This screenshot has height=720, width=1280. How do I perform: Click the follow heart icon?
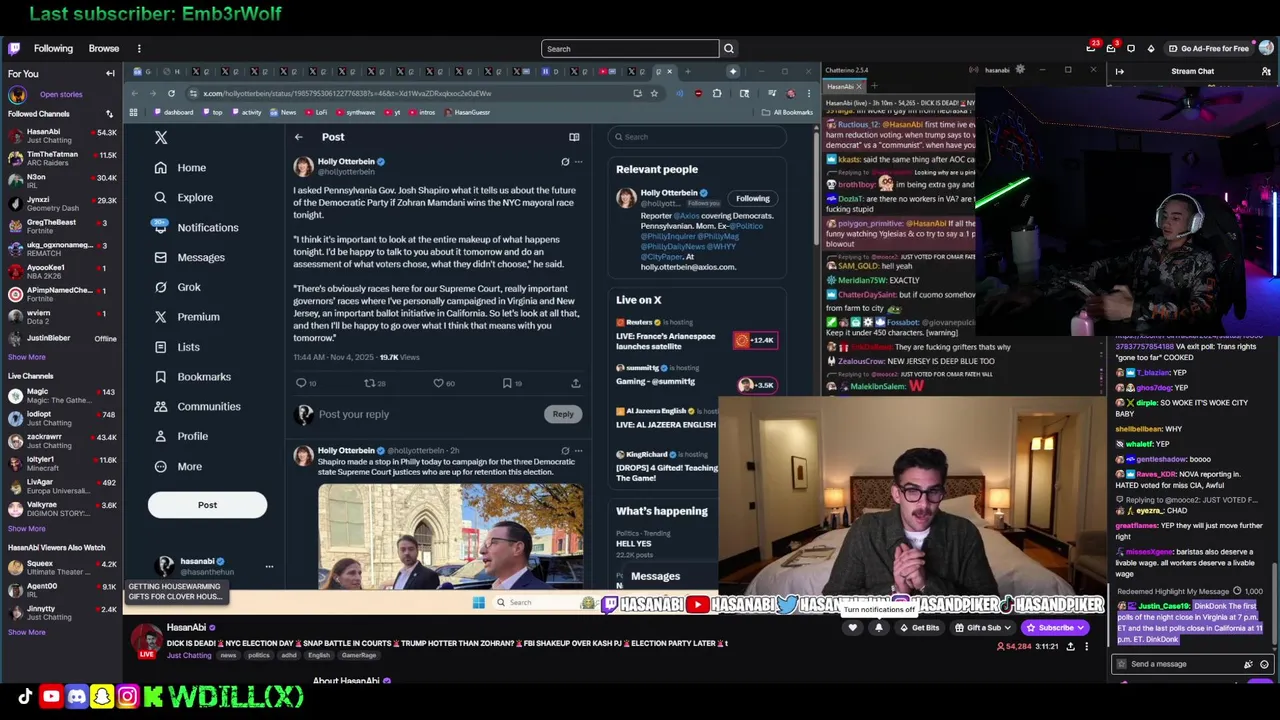click(852, 628)
